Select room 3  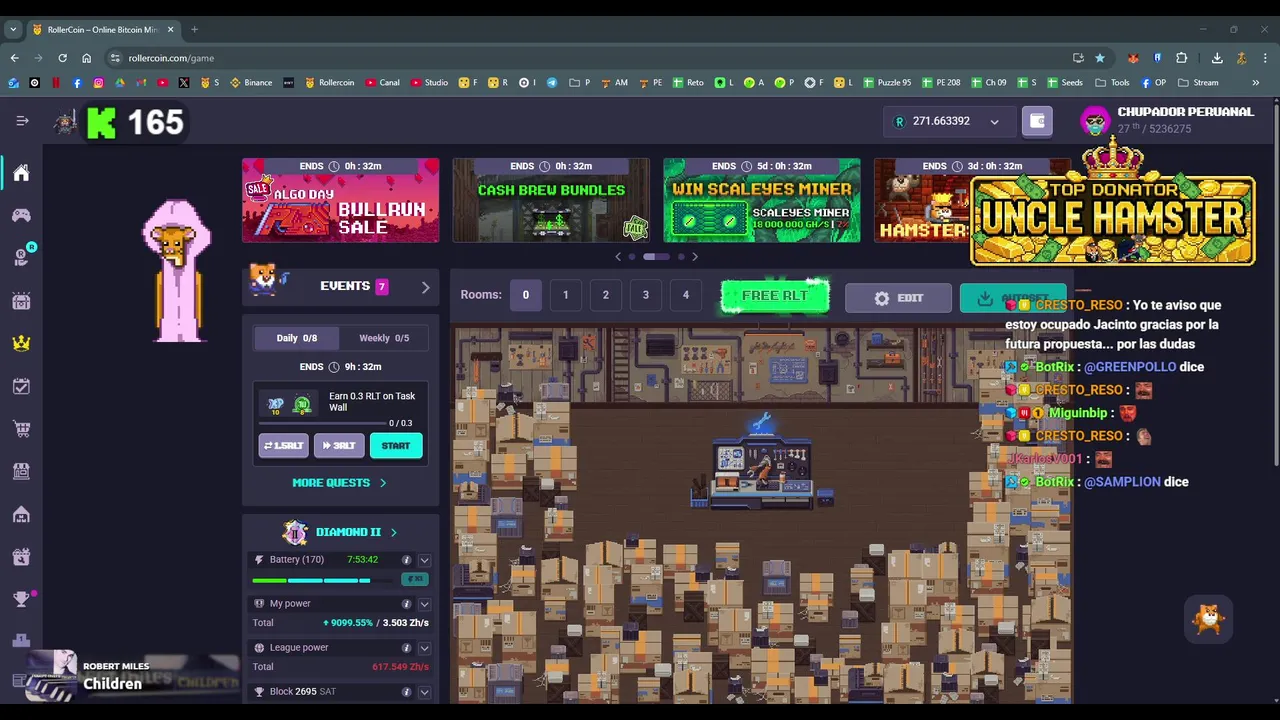[646, 295]
